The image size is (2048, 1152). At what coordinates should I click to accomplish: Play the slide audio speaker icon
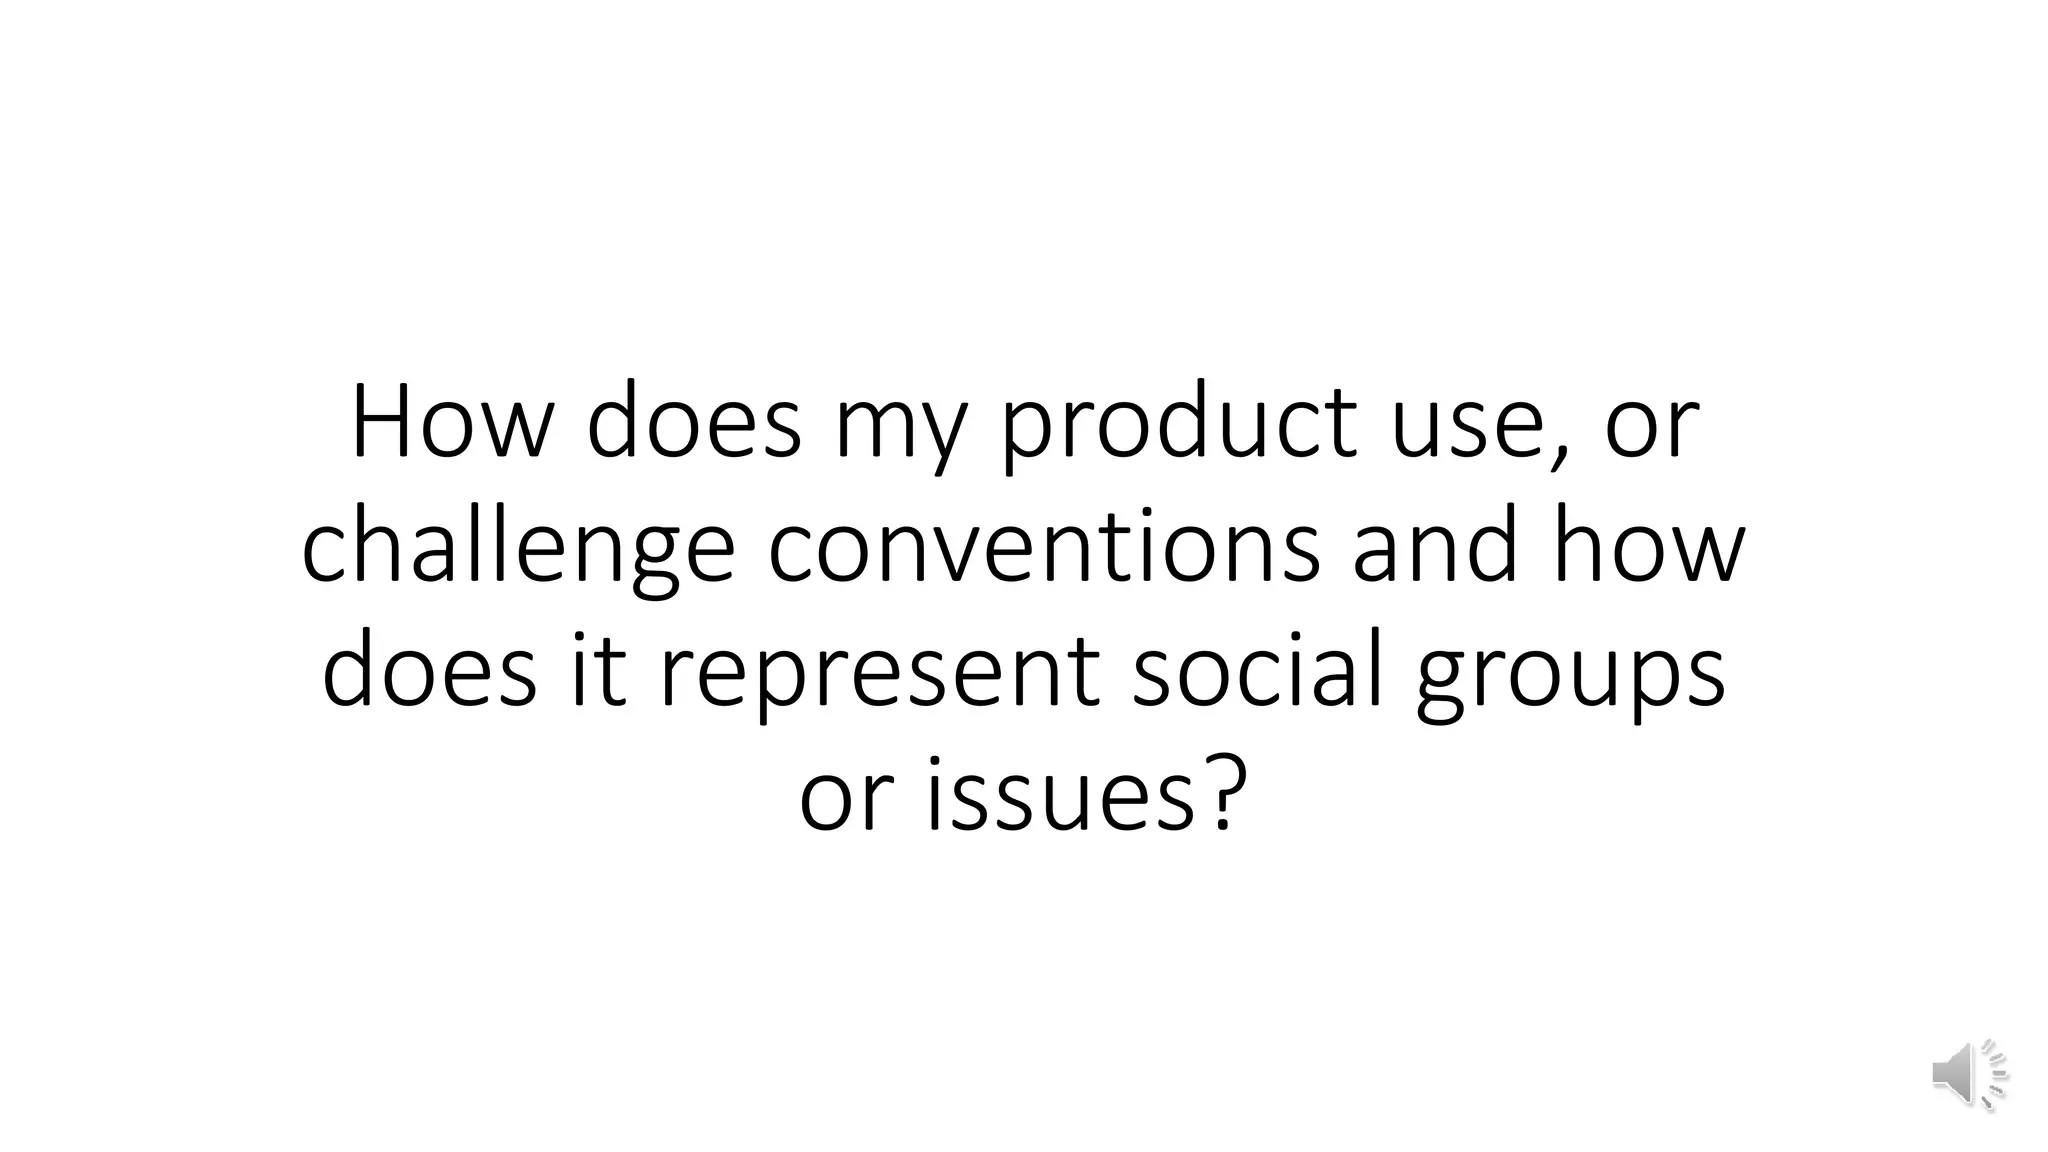pyautogui.click(x=1969, y=1075)
